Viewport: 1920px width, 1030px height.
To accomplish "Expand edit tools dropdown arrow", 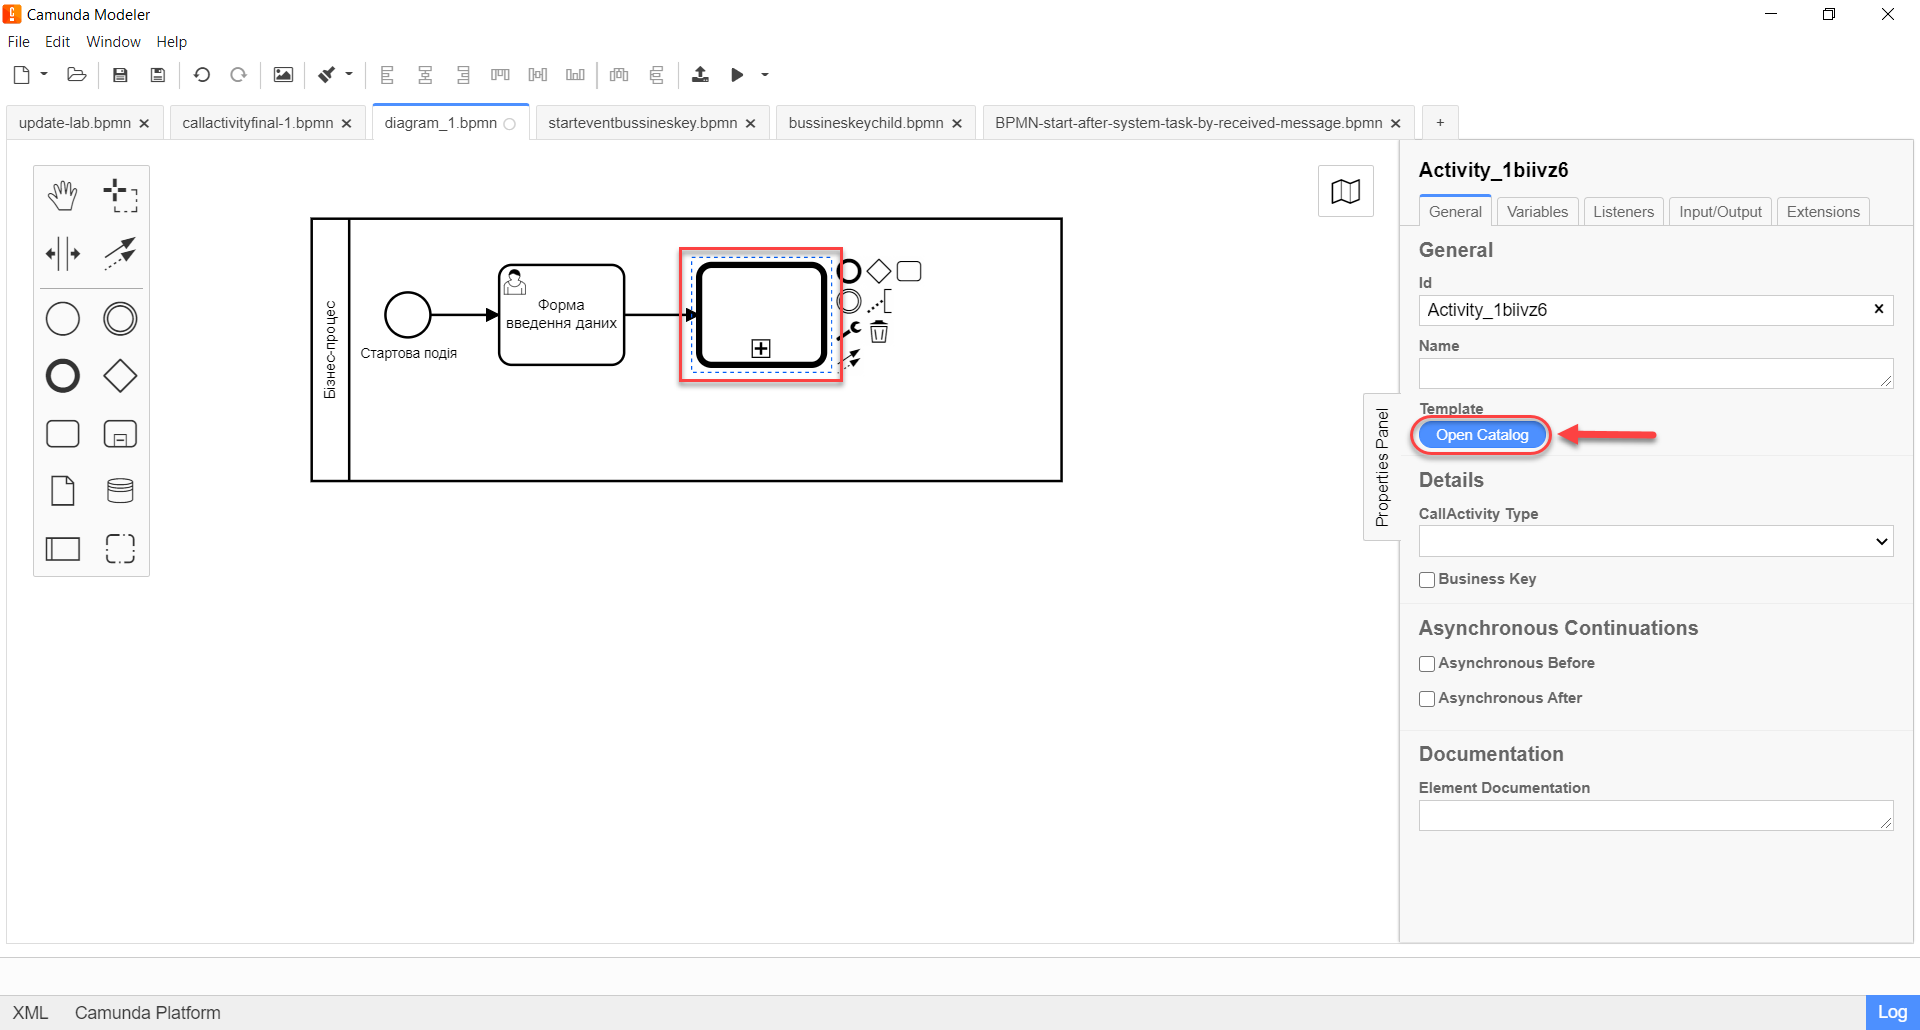I will [349, 74].
